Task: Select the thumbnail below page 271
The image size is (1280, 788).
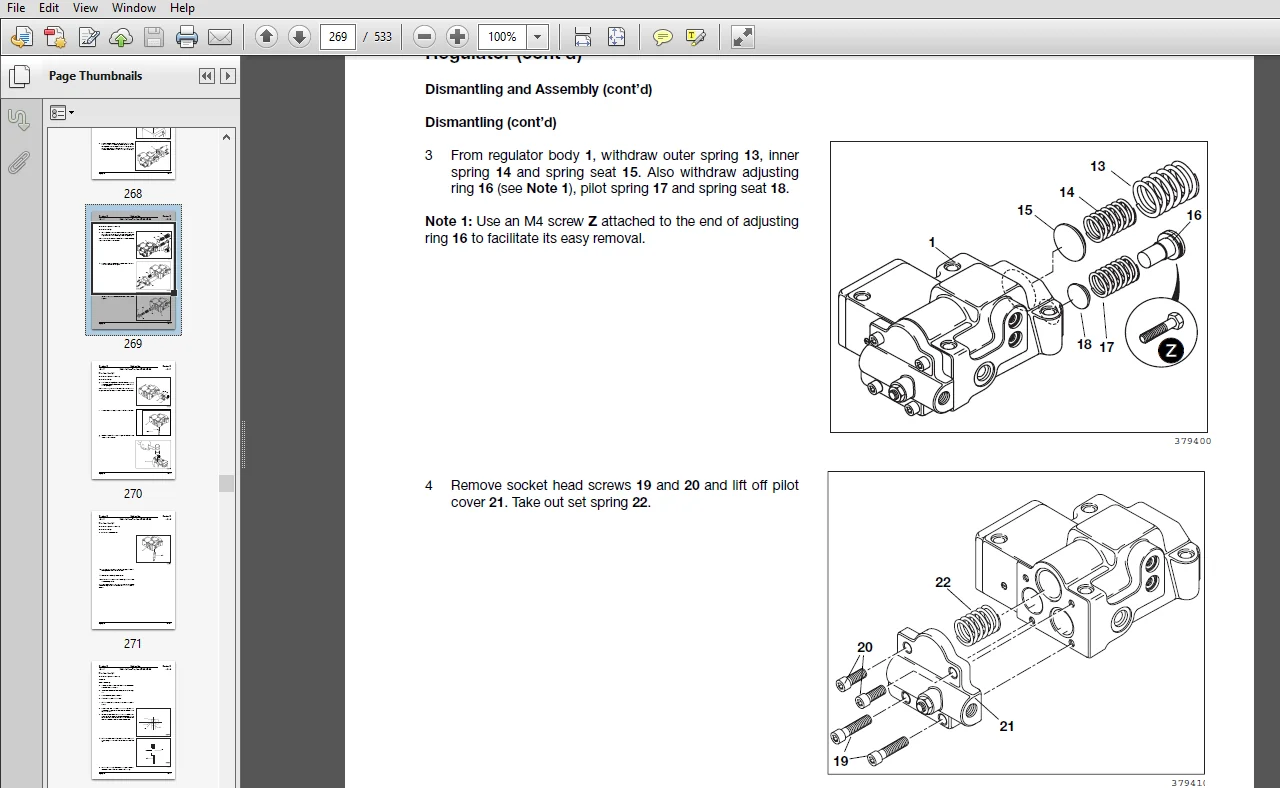Action: click(133, 720)
